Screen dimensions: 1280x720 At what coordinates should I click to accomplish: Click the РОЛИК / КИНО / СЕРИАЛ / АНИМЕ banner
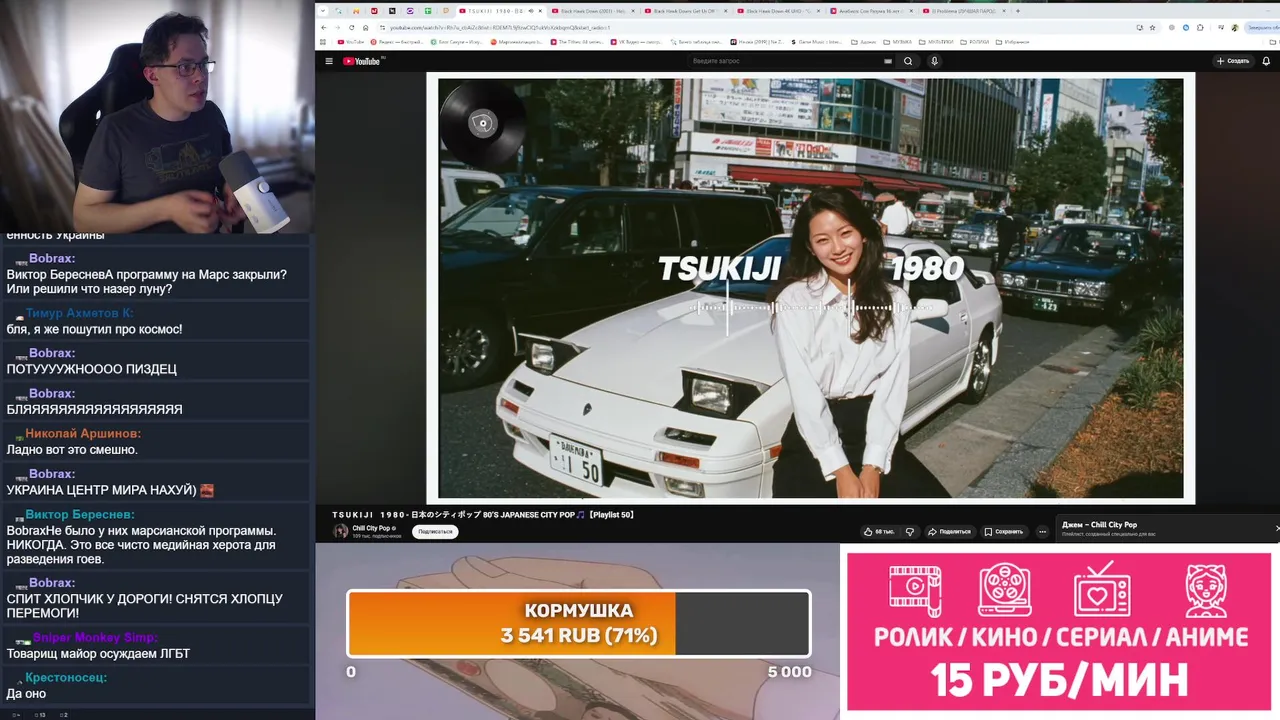click(x=1060, y=631)
